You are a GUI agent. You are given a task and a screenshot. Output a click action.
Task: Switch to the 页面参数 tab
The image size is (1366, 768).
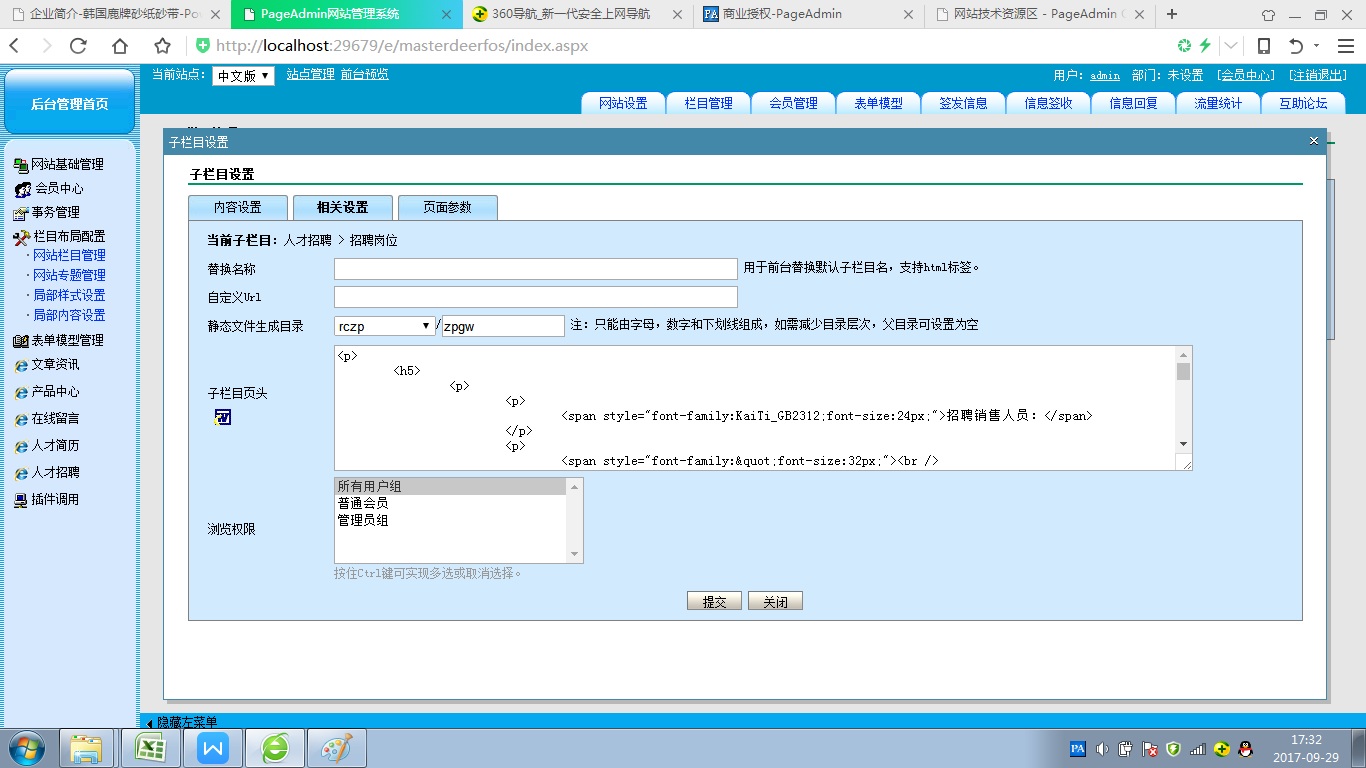click(x=447, y=207)
